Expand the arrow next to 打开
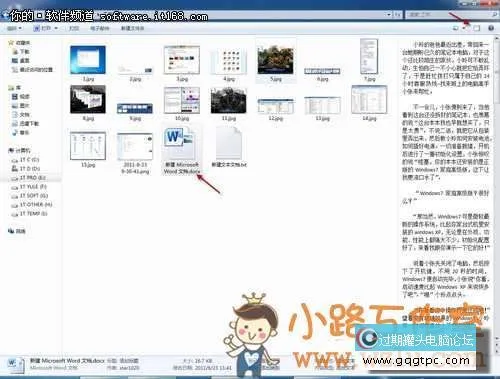500x379 pixels. point(56,28)
